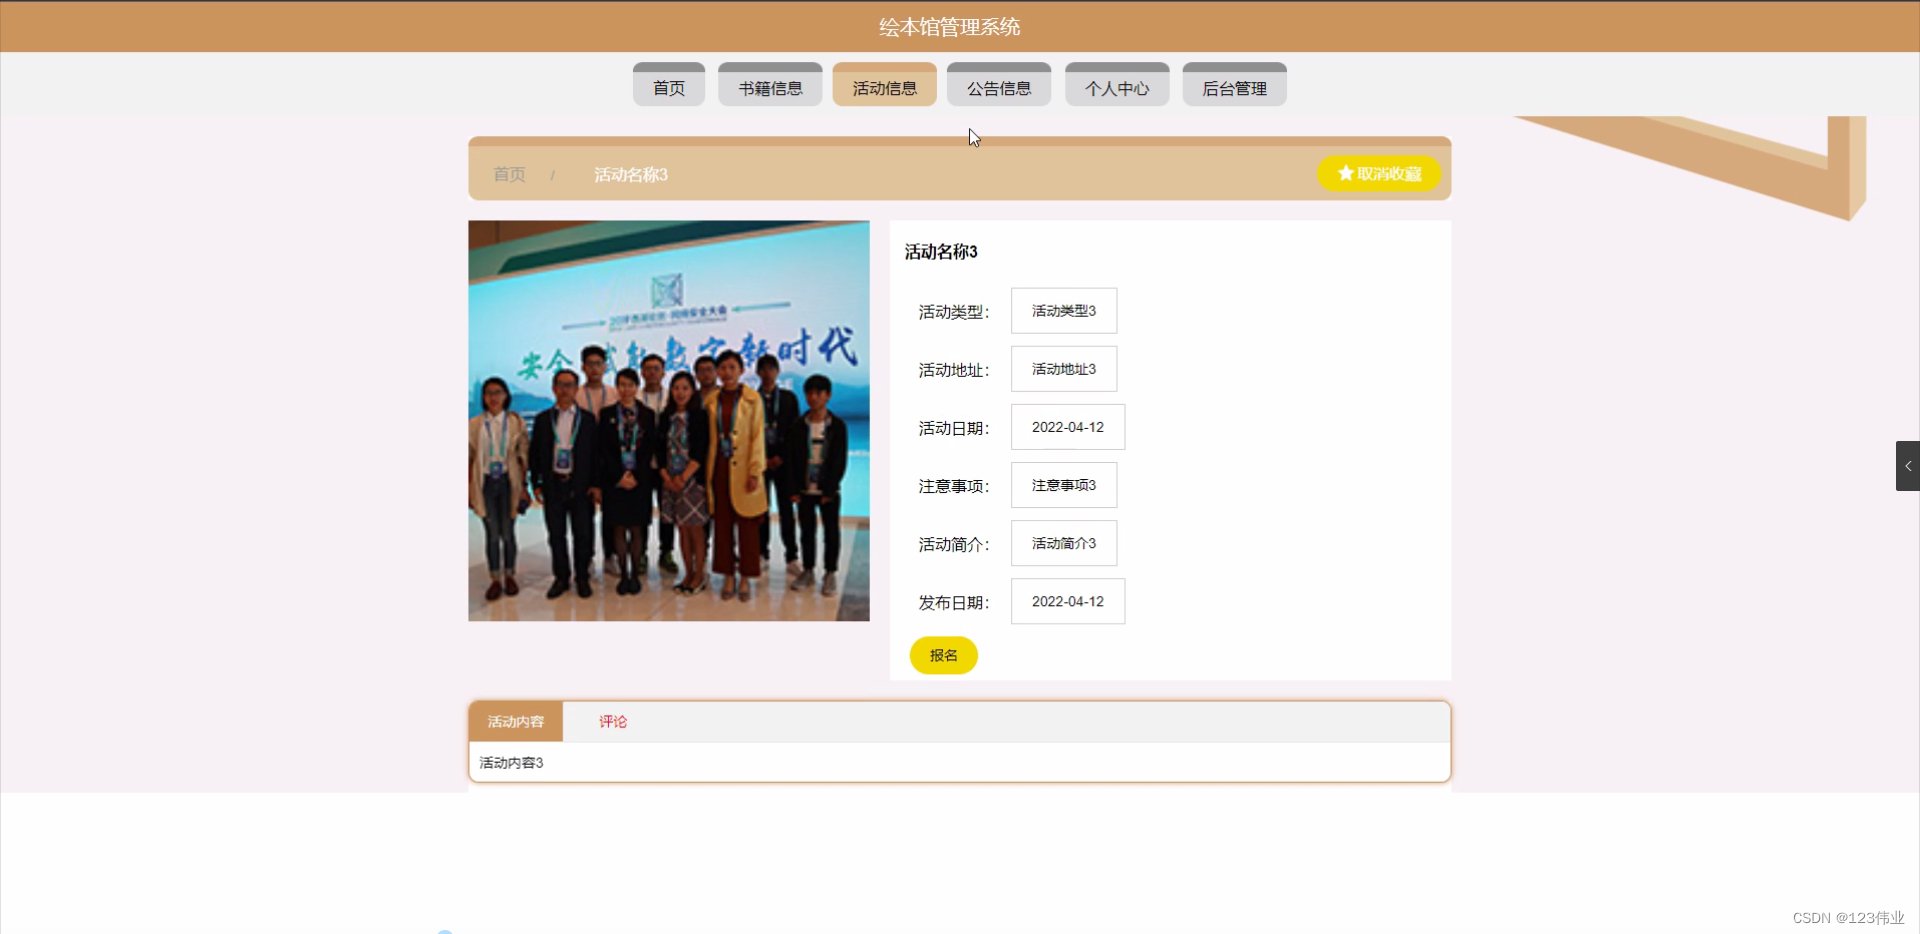Select the 活动内容 tab

click(x=515, y=721)
